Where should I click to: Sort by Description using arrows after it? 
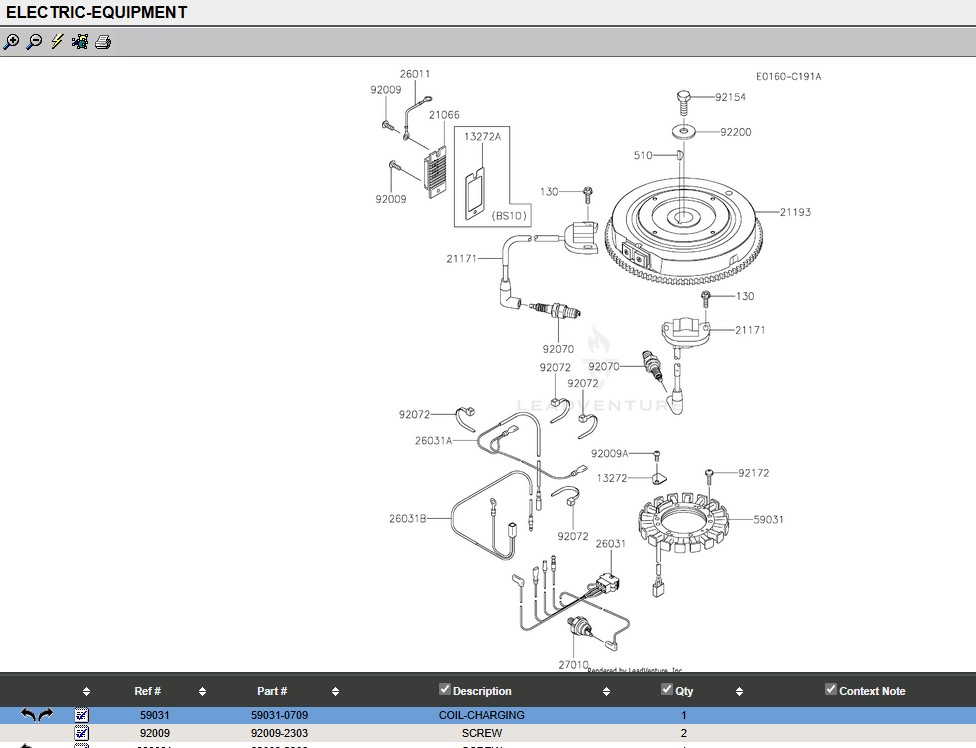[606, 691]
